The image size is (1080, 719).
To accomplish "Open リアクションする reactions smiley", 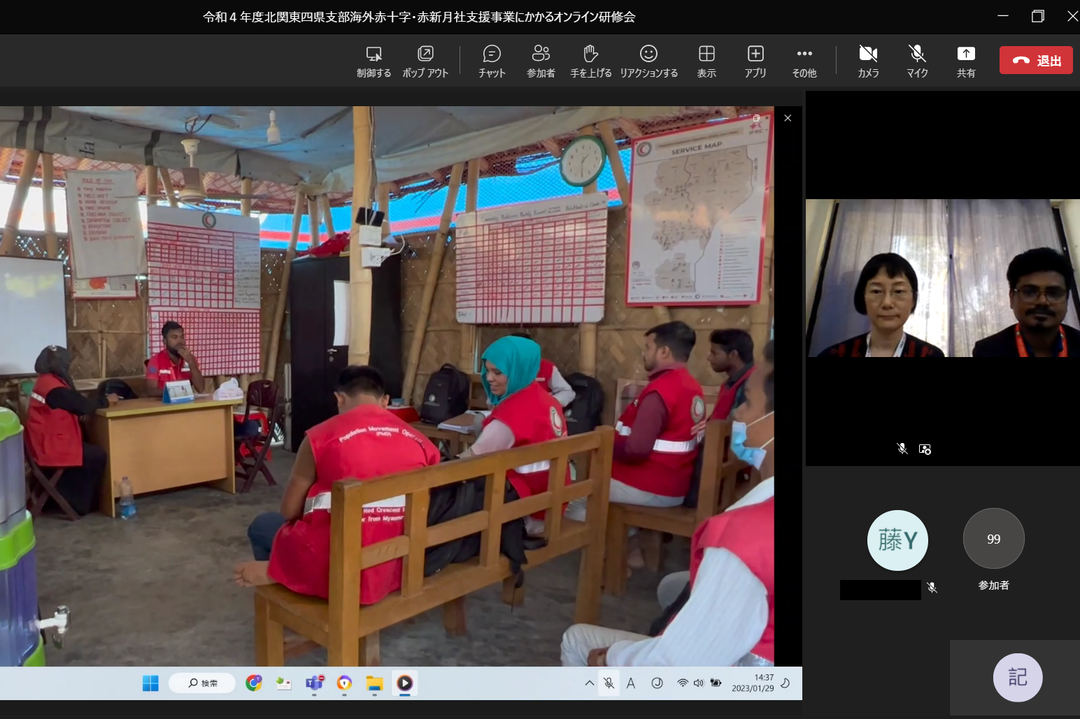I will (648, 61).
